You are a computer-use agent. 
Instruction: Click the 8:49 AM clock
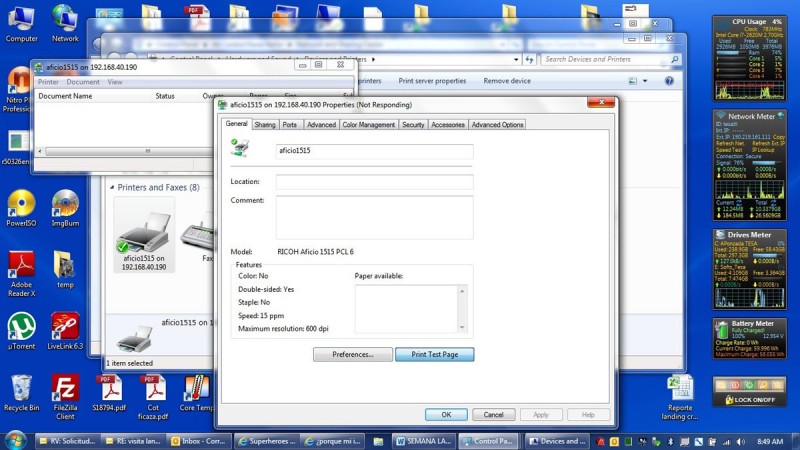click(x=770, y=441)
